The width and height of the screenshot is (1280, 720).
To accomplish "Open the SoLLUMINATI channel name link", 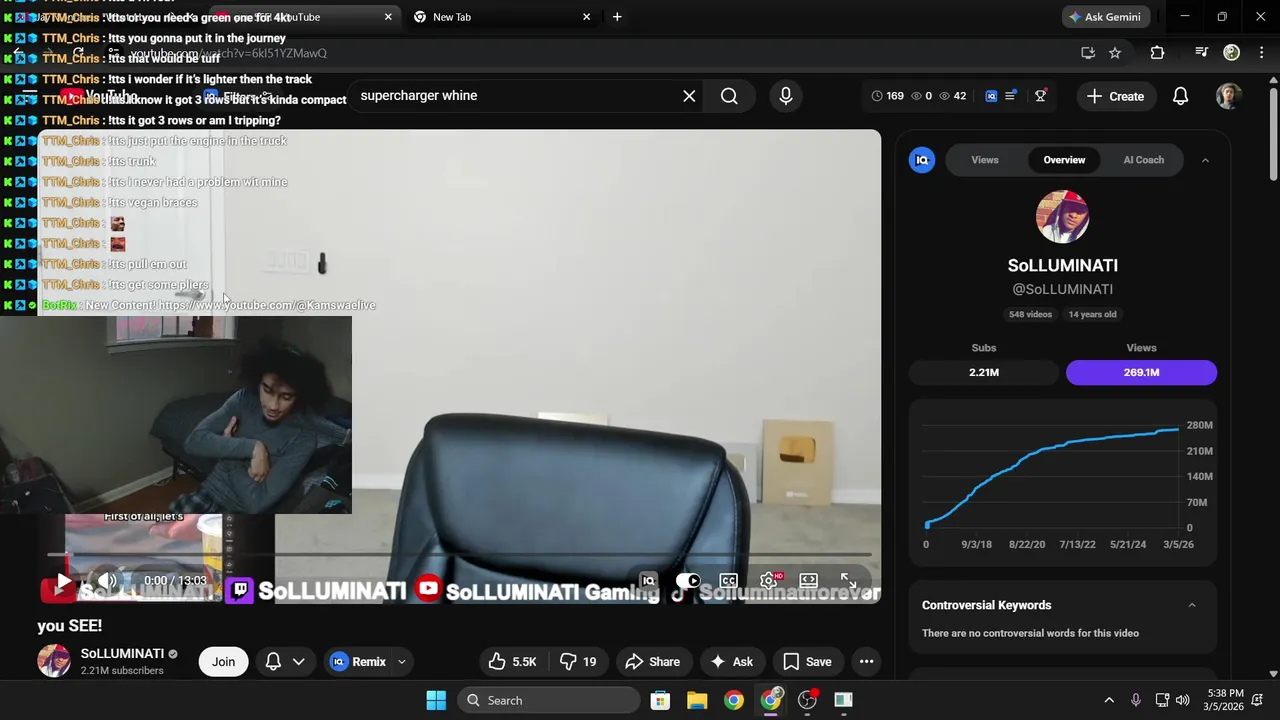I will coord(122,653).
